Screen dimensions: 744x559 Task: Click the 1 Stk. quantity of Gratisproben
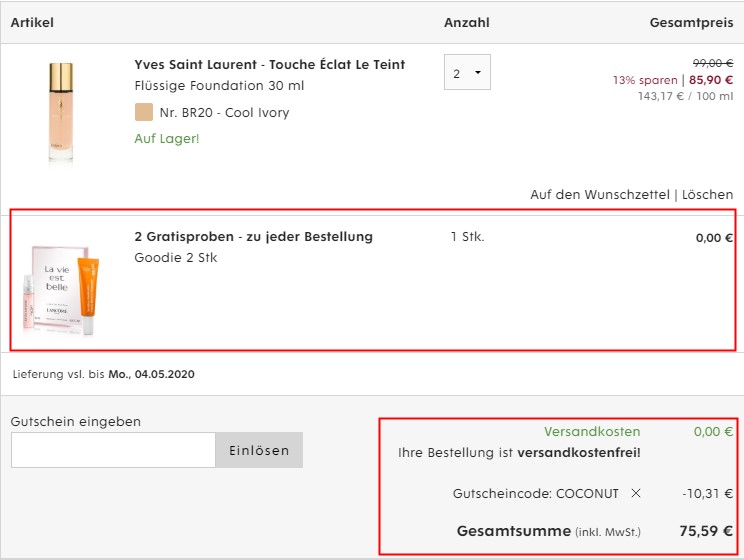[x=467, y=236]
